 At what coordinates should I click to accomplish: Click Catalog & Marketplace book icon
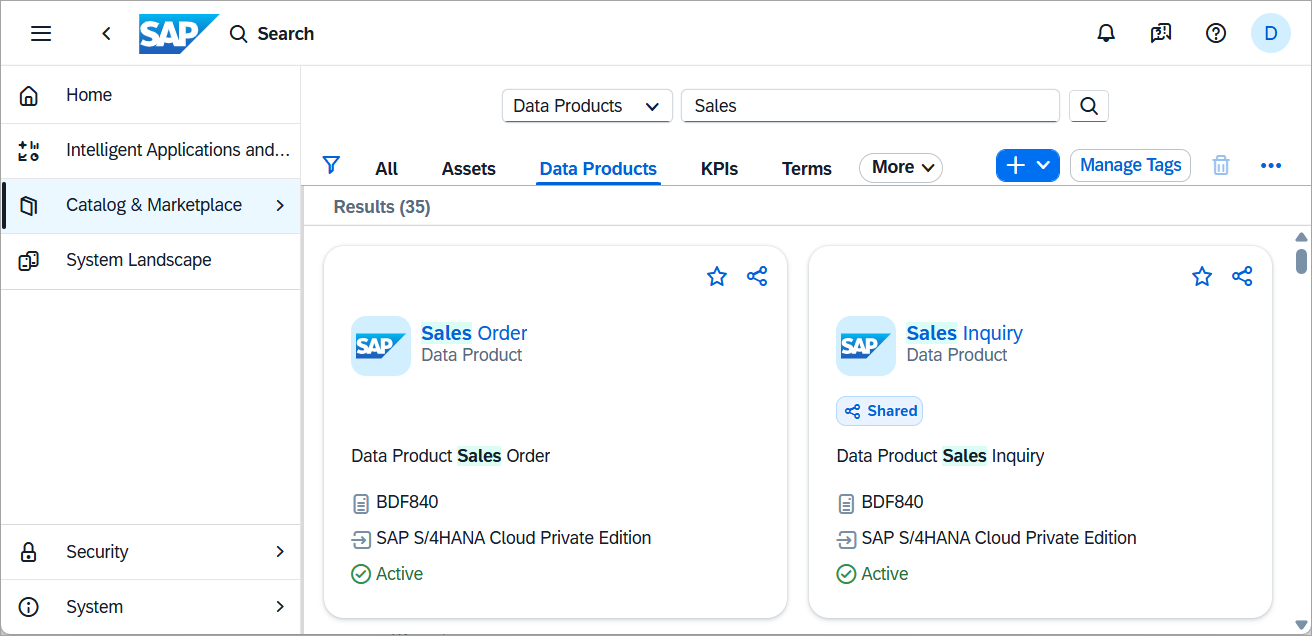tap(29, 206)
